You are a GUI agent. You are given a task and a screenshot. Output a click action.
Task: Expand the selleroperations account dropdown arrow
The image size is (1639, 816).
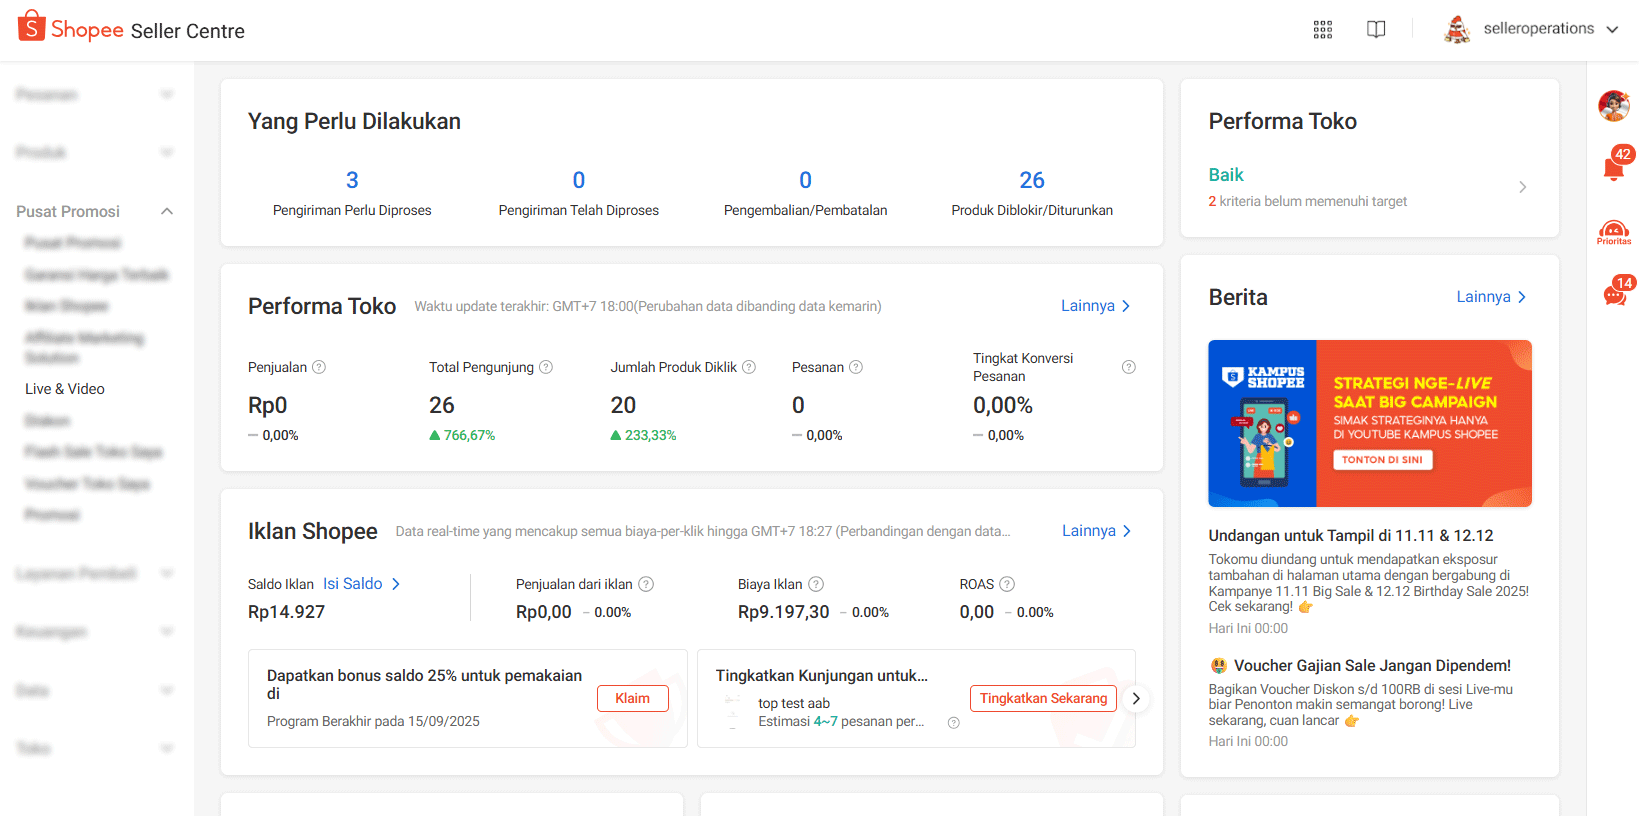[1612, 29]
